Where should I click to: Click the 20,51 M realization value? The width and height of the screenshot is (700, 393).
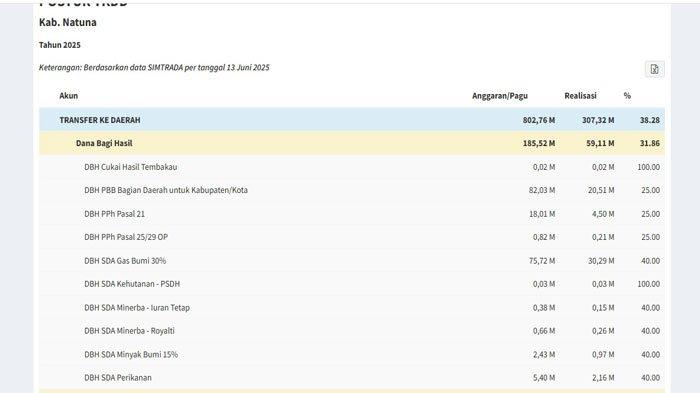(601, 190)
